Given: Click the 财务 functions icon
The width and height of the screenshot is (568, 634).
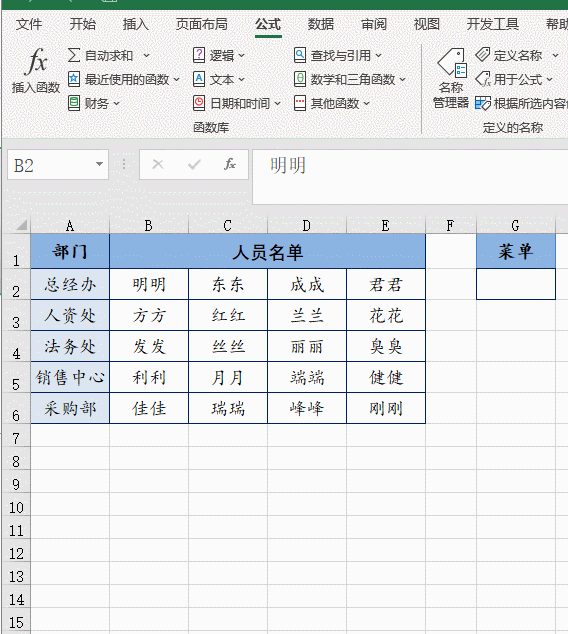Looking at the screenshot, I should click(74, 103).
